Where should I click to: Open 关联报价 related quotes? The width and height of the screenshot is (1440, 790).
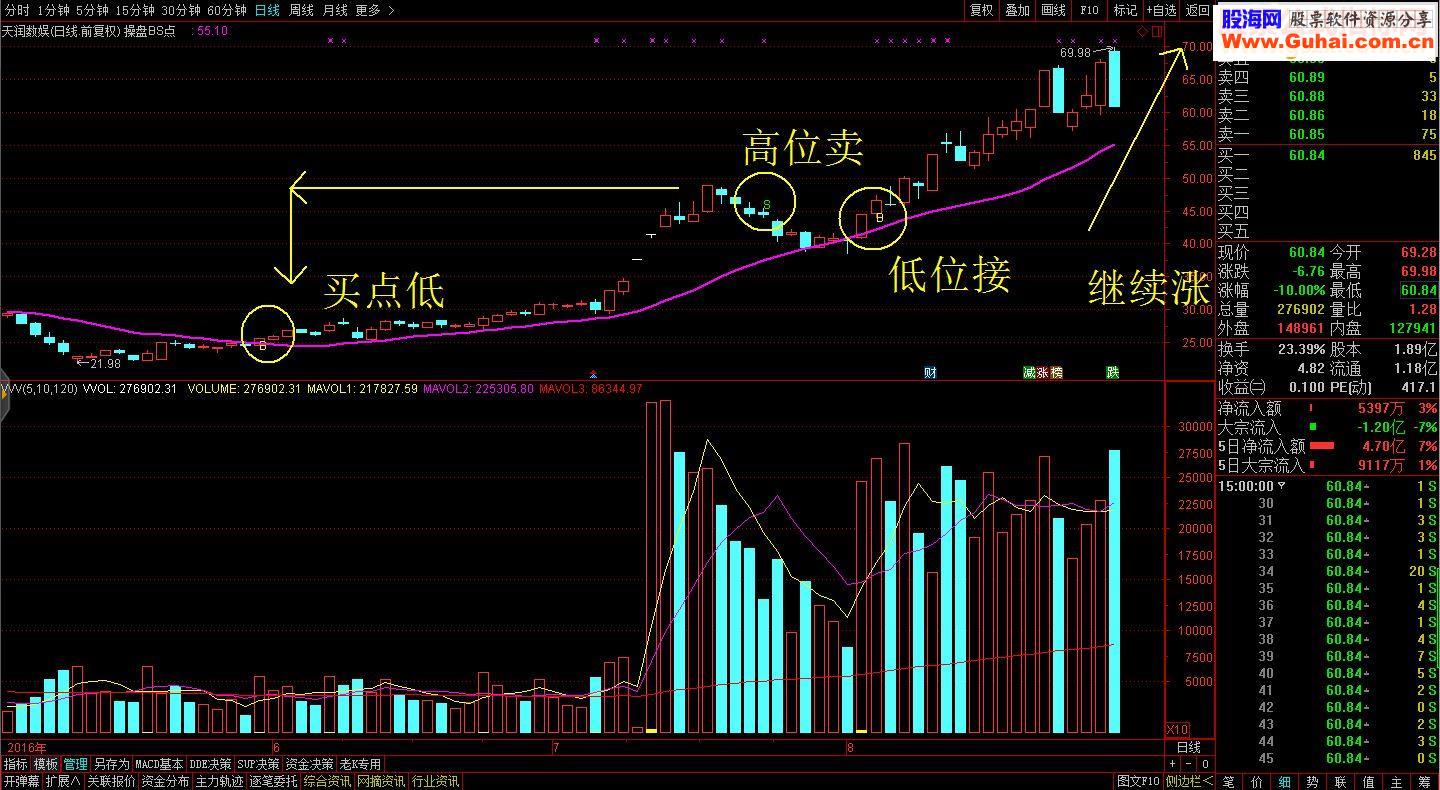pos(111,781)
